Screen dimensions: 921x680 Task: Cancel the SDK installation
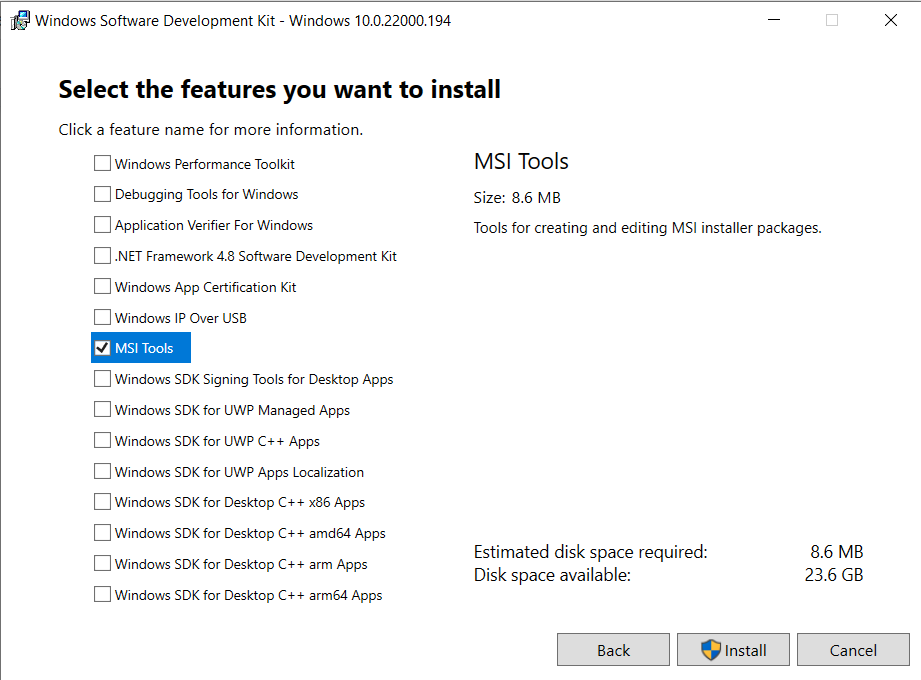click(853, 649)
